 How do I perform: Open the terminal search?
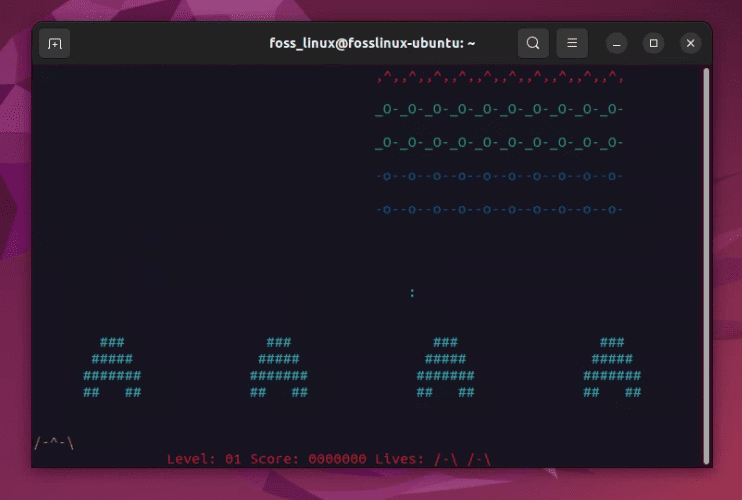coord(533,43)
